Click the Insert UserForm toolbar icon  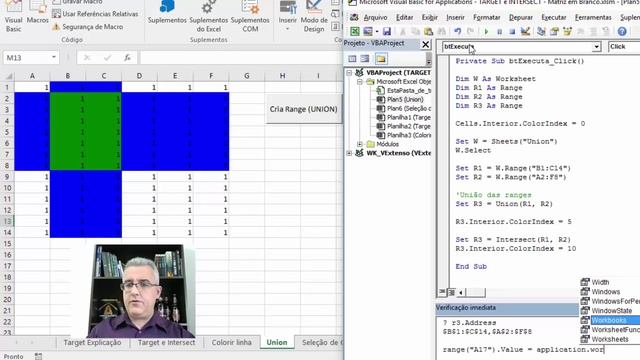pyautogui.click(x=368, y=31)
